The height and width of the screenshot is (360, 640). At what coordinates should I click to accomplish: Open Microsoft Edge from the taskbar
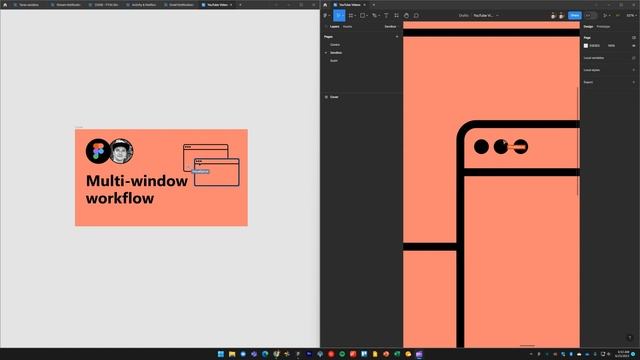point(265,354)
